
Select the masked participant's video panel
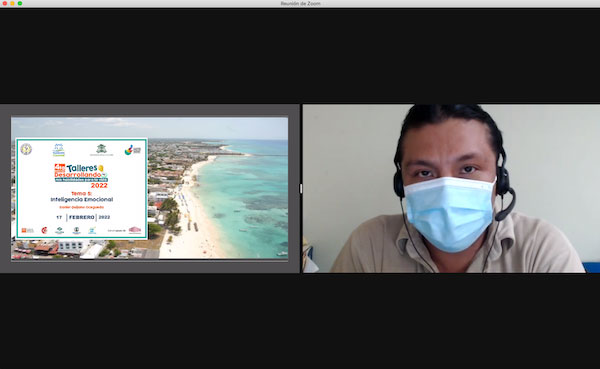coord(451,188)
